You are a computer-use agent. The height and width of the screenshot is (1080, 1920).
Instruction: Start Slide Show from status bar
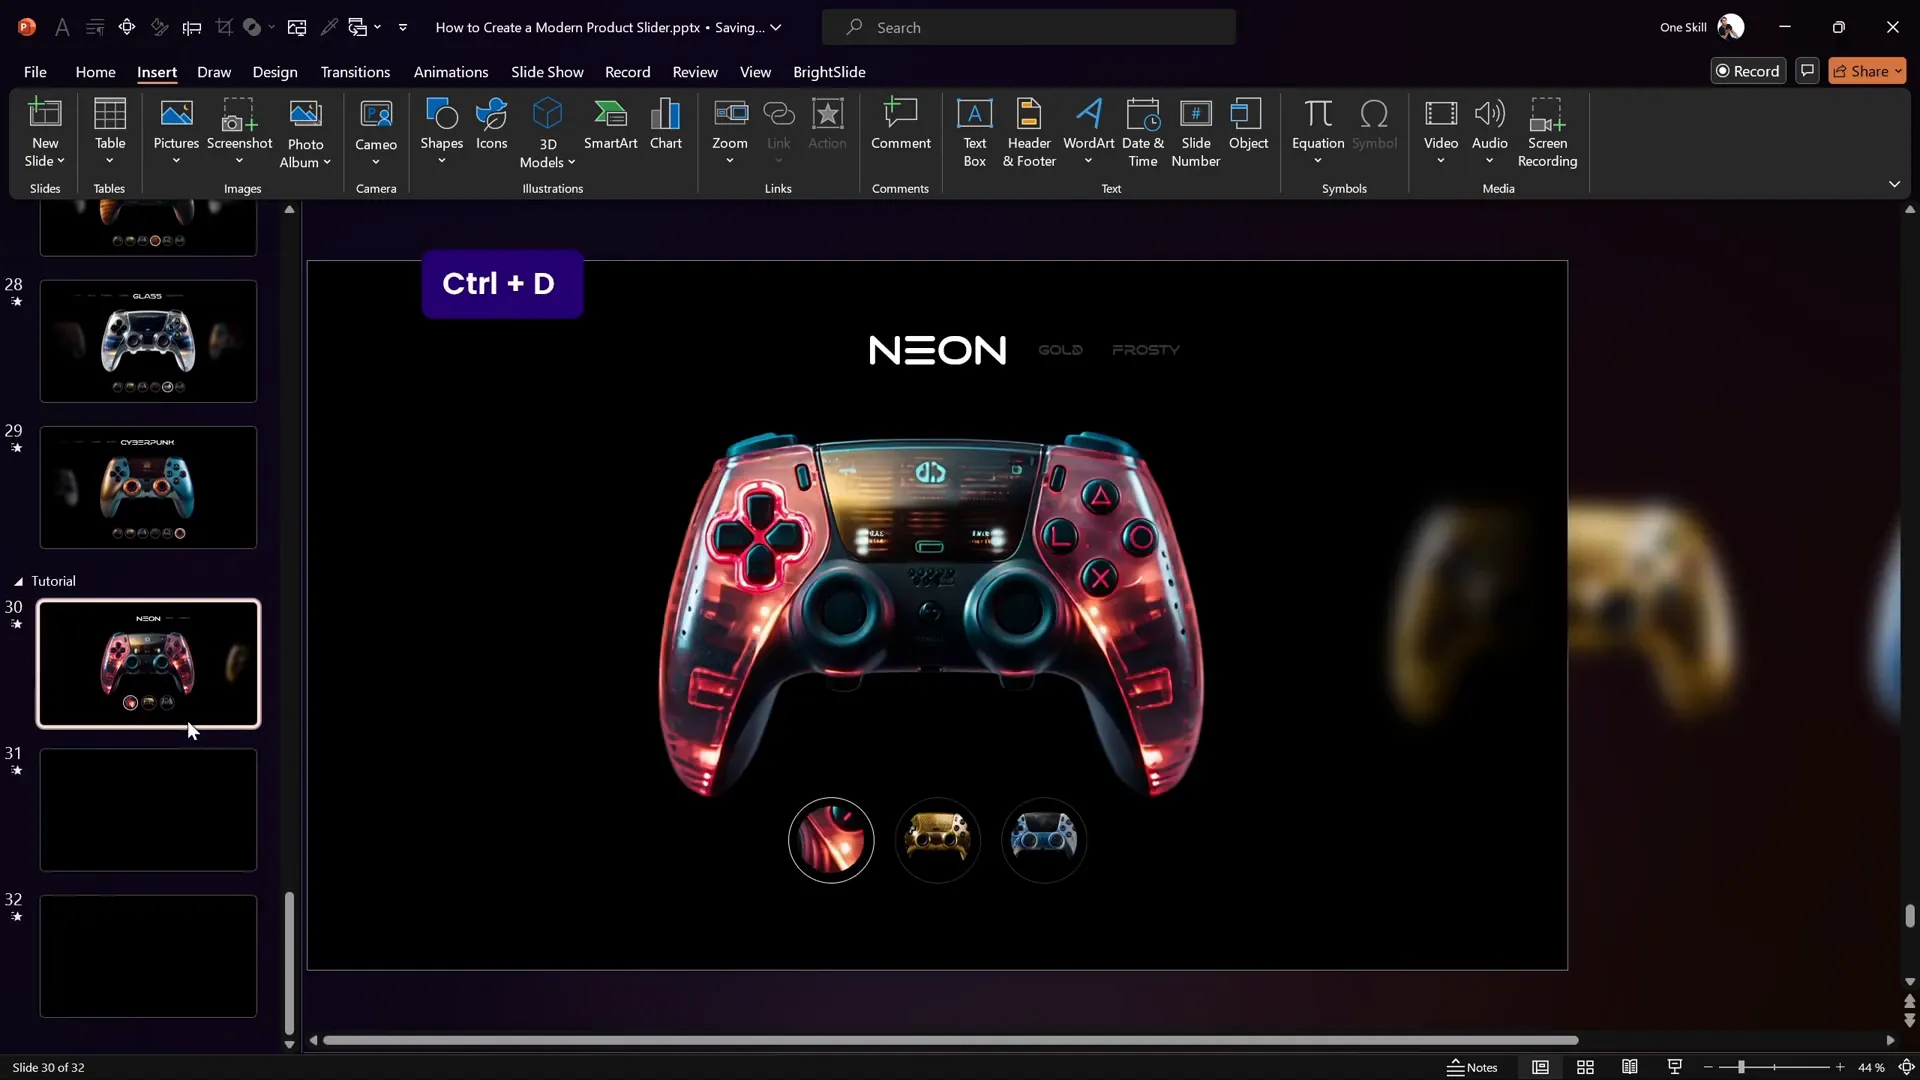(x=1675, y=1067)
